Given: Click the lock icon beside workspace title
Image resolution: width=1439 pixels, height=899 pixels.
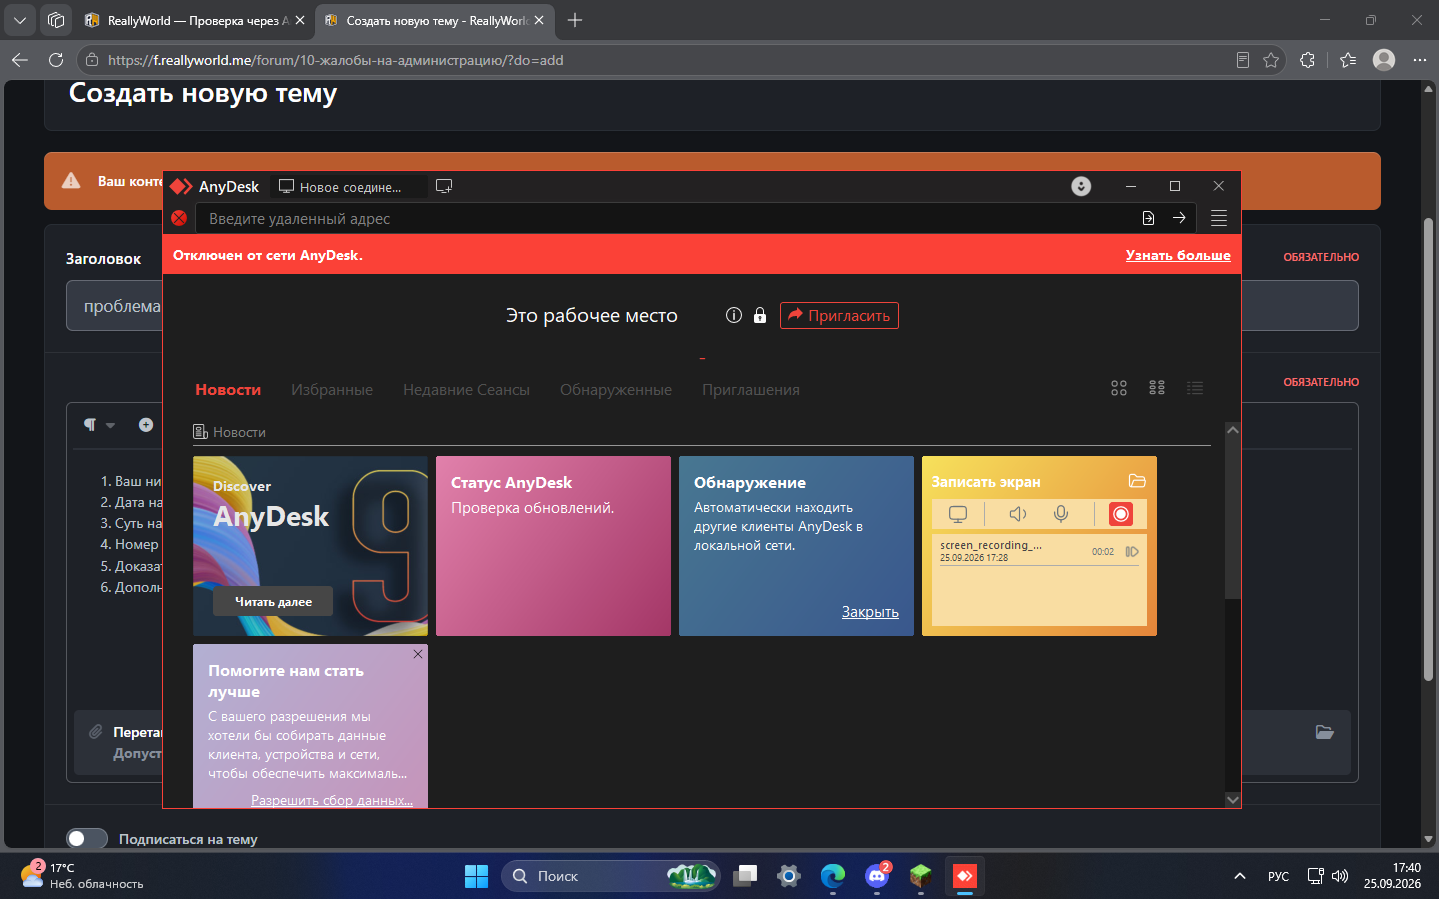Looking at the screenshot, I should tap(760, 316).
